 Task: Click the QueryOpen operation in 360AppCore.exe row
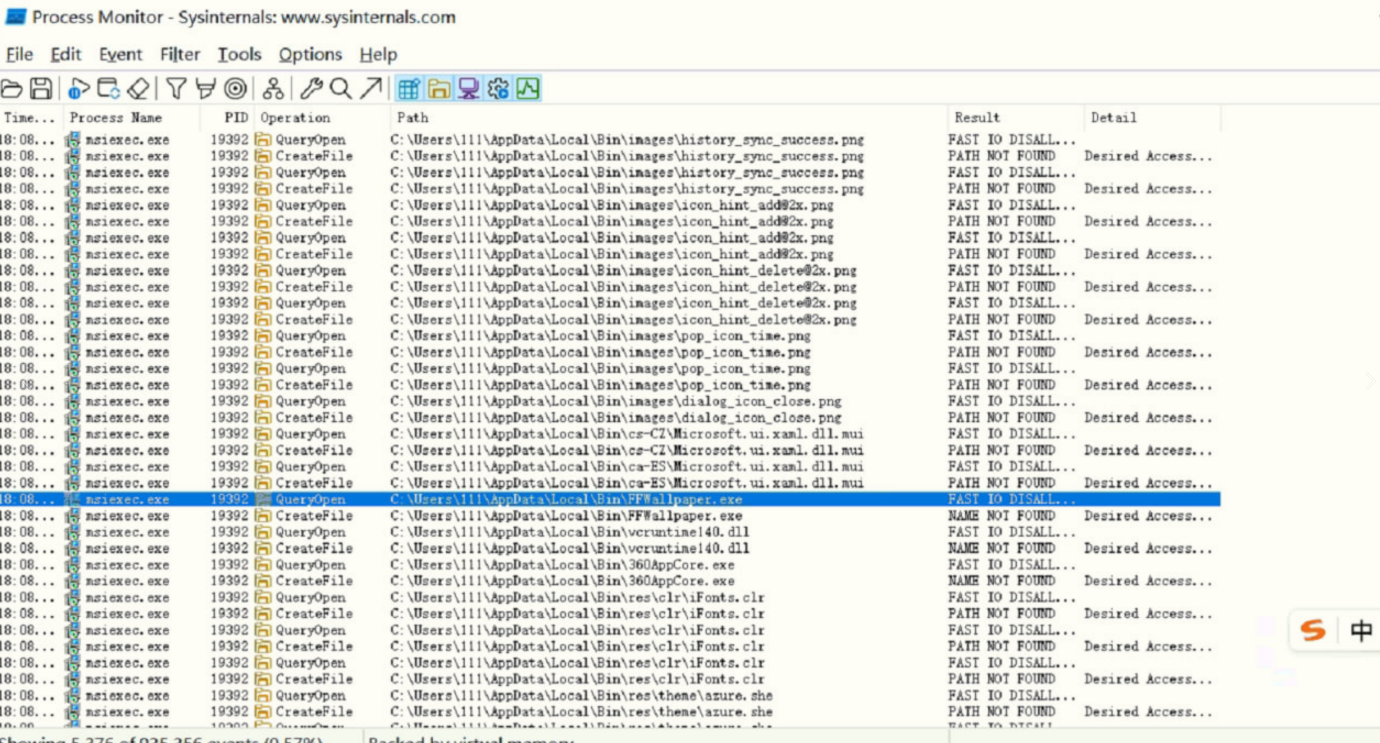(310, 565)
